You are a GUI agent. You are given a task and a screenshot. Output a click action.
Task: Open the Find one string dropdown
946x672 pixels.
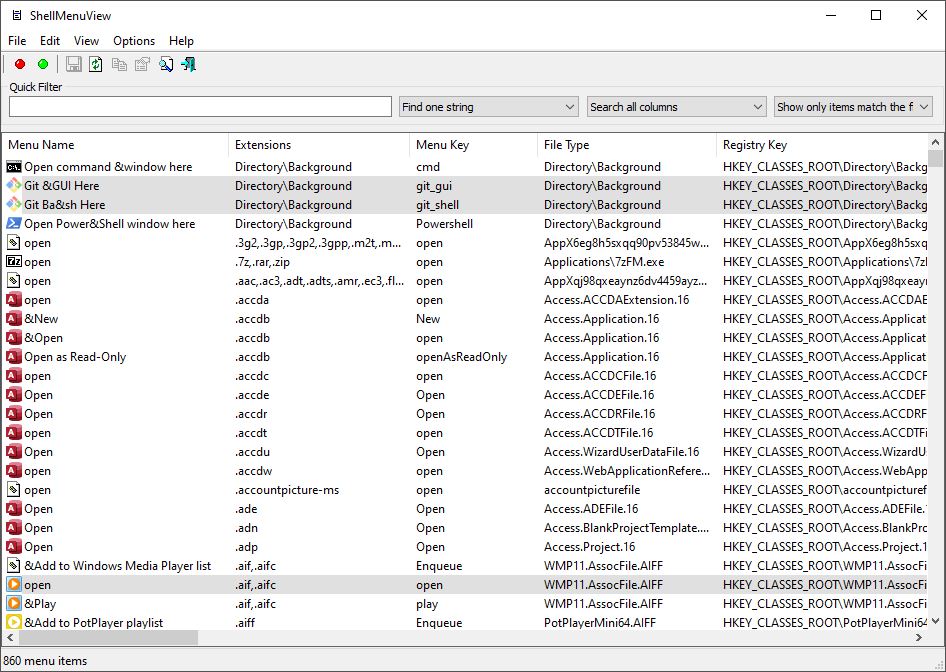pos(488,107)
